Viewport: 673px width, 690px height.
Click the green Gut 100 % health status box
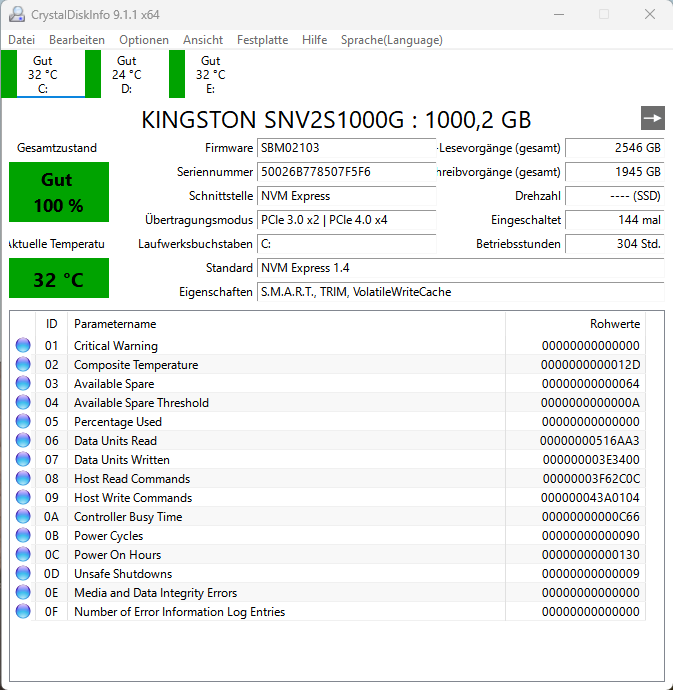click(x=59, y=192)
